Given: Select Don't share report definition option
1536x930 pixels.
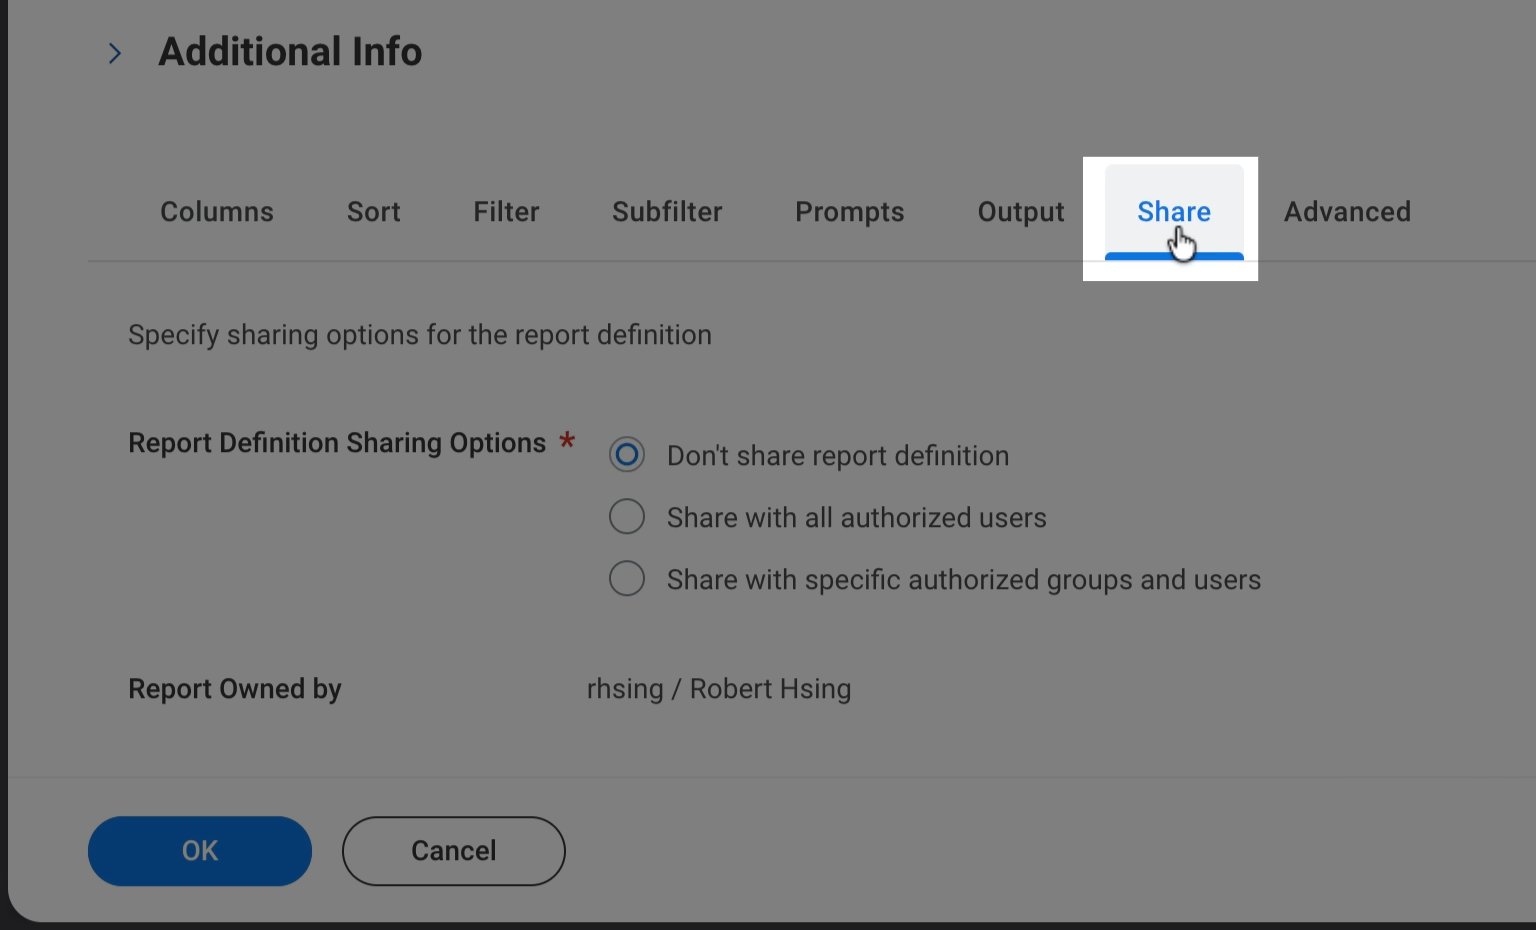Looking at the screenshot, I should click(627, 455).
